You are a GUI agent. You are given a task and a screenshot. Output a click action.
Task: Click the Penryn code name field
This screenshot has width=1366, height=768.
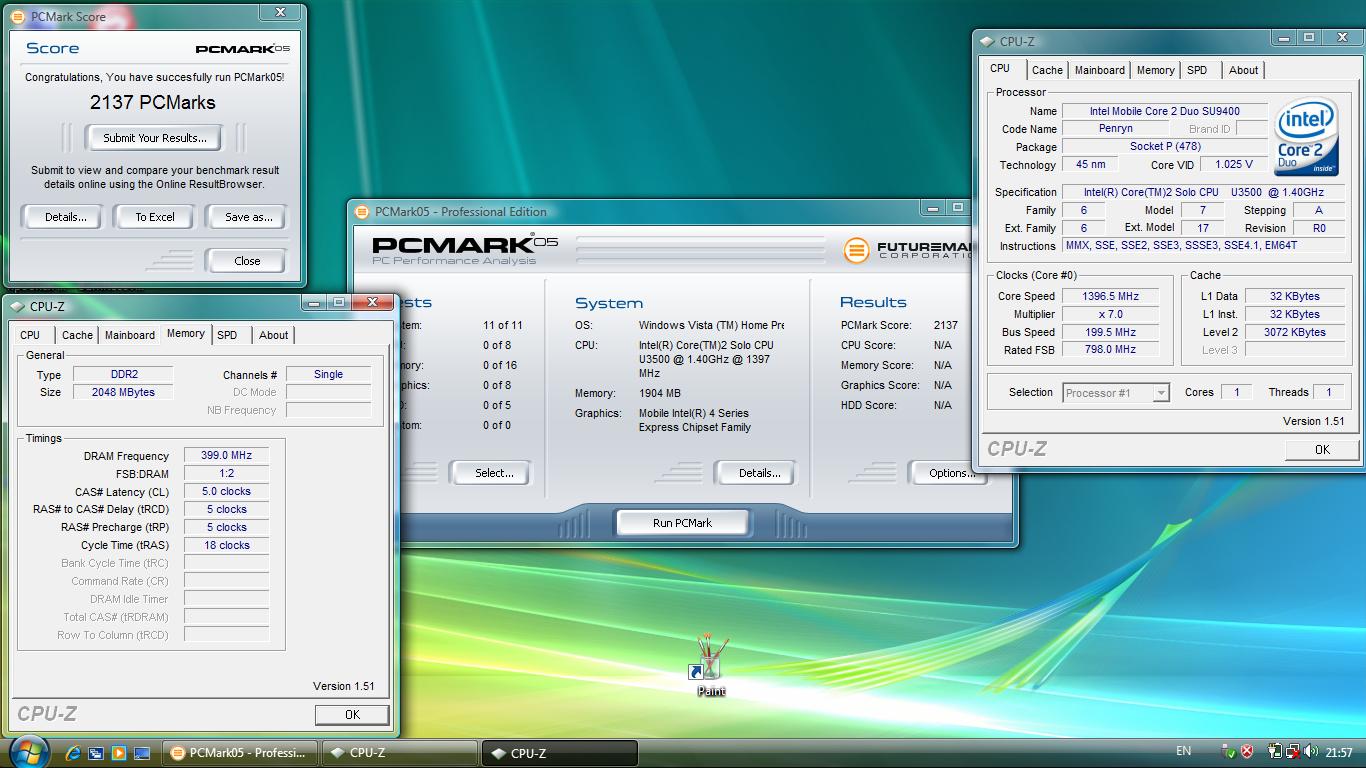(1115, 129)
